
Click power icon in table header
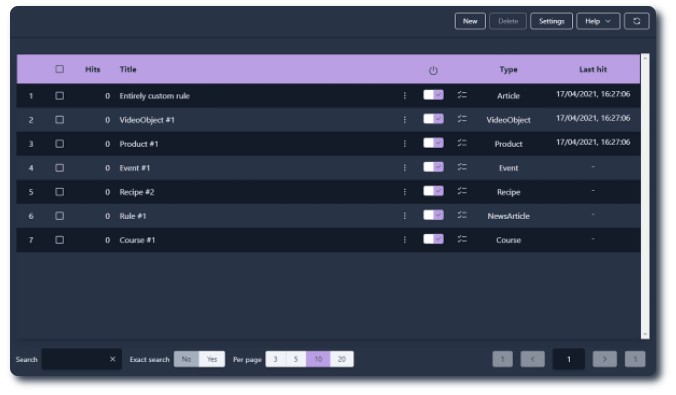(x=433, y=70)
